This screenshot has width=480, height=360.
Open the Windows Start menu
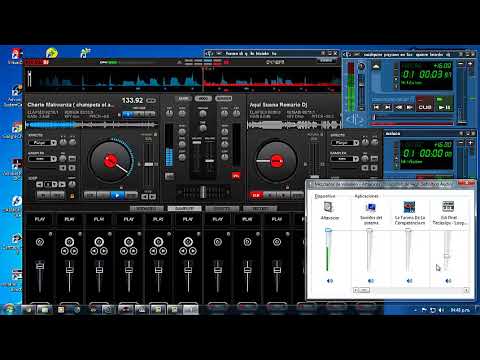(x=9, y=309)
